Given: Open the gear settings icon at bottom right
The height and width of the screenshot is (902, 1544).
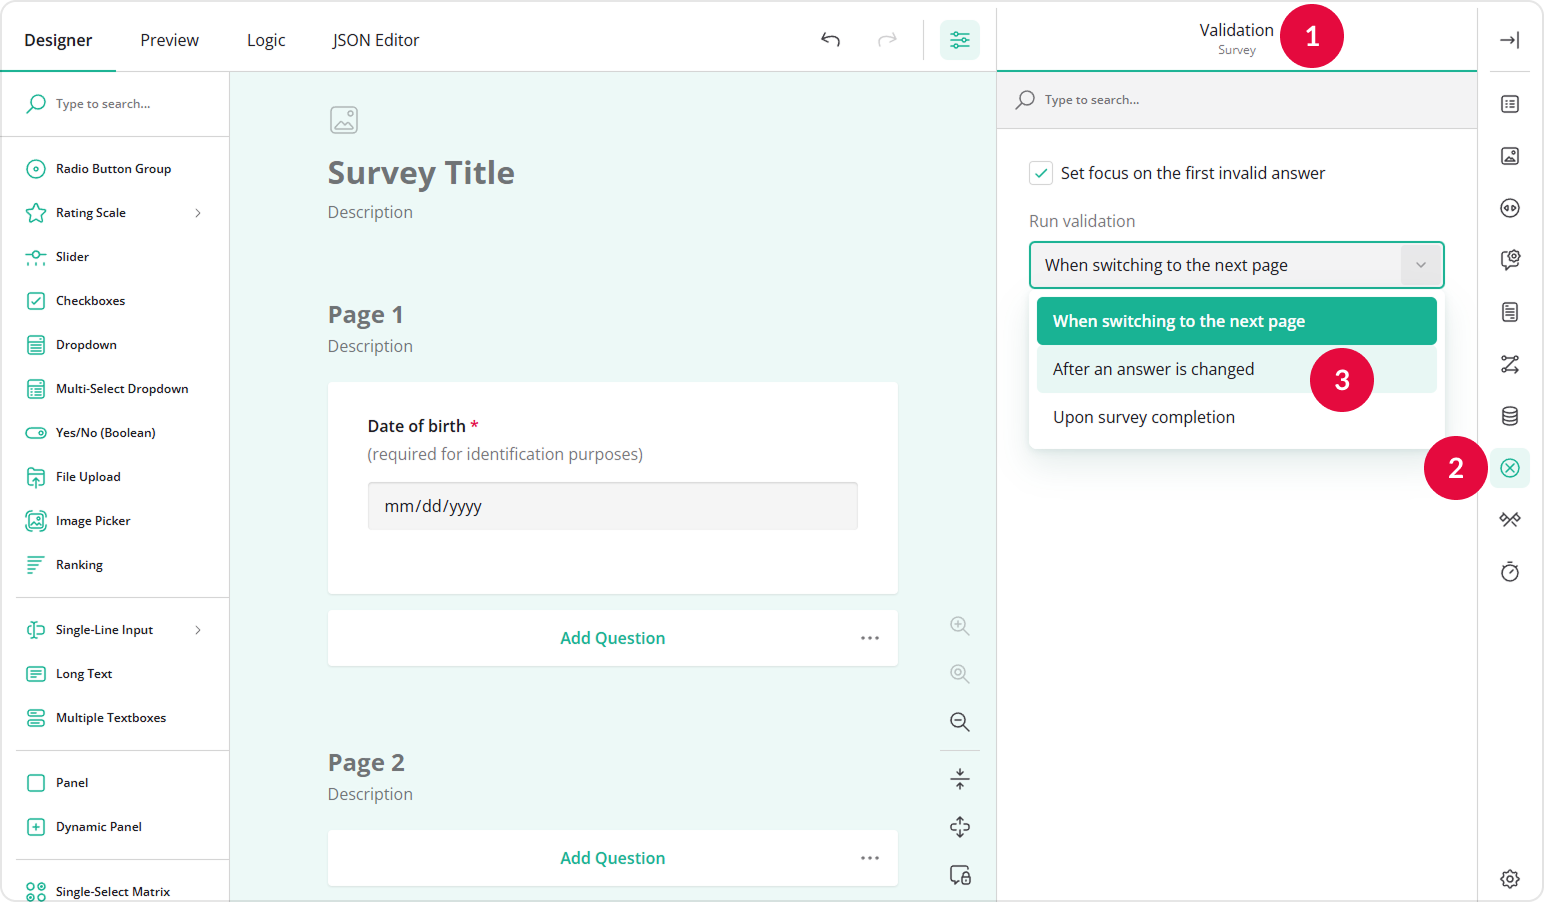Looking at the screenshot, I should point(1509,878).
